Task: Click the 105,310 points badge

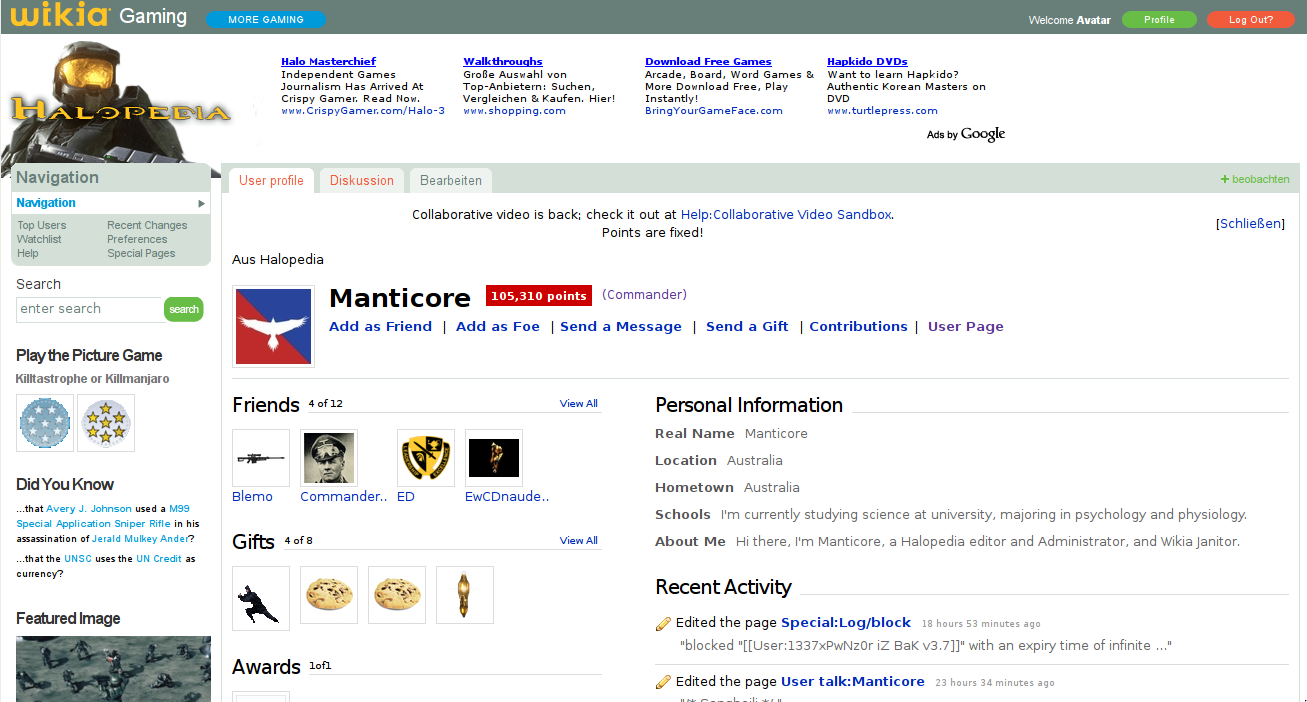Action: pos(539,296)
